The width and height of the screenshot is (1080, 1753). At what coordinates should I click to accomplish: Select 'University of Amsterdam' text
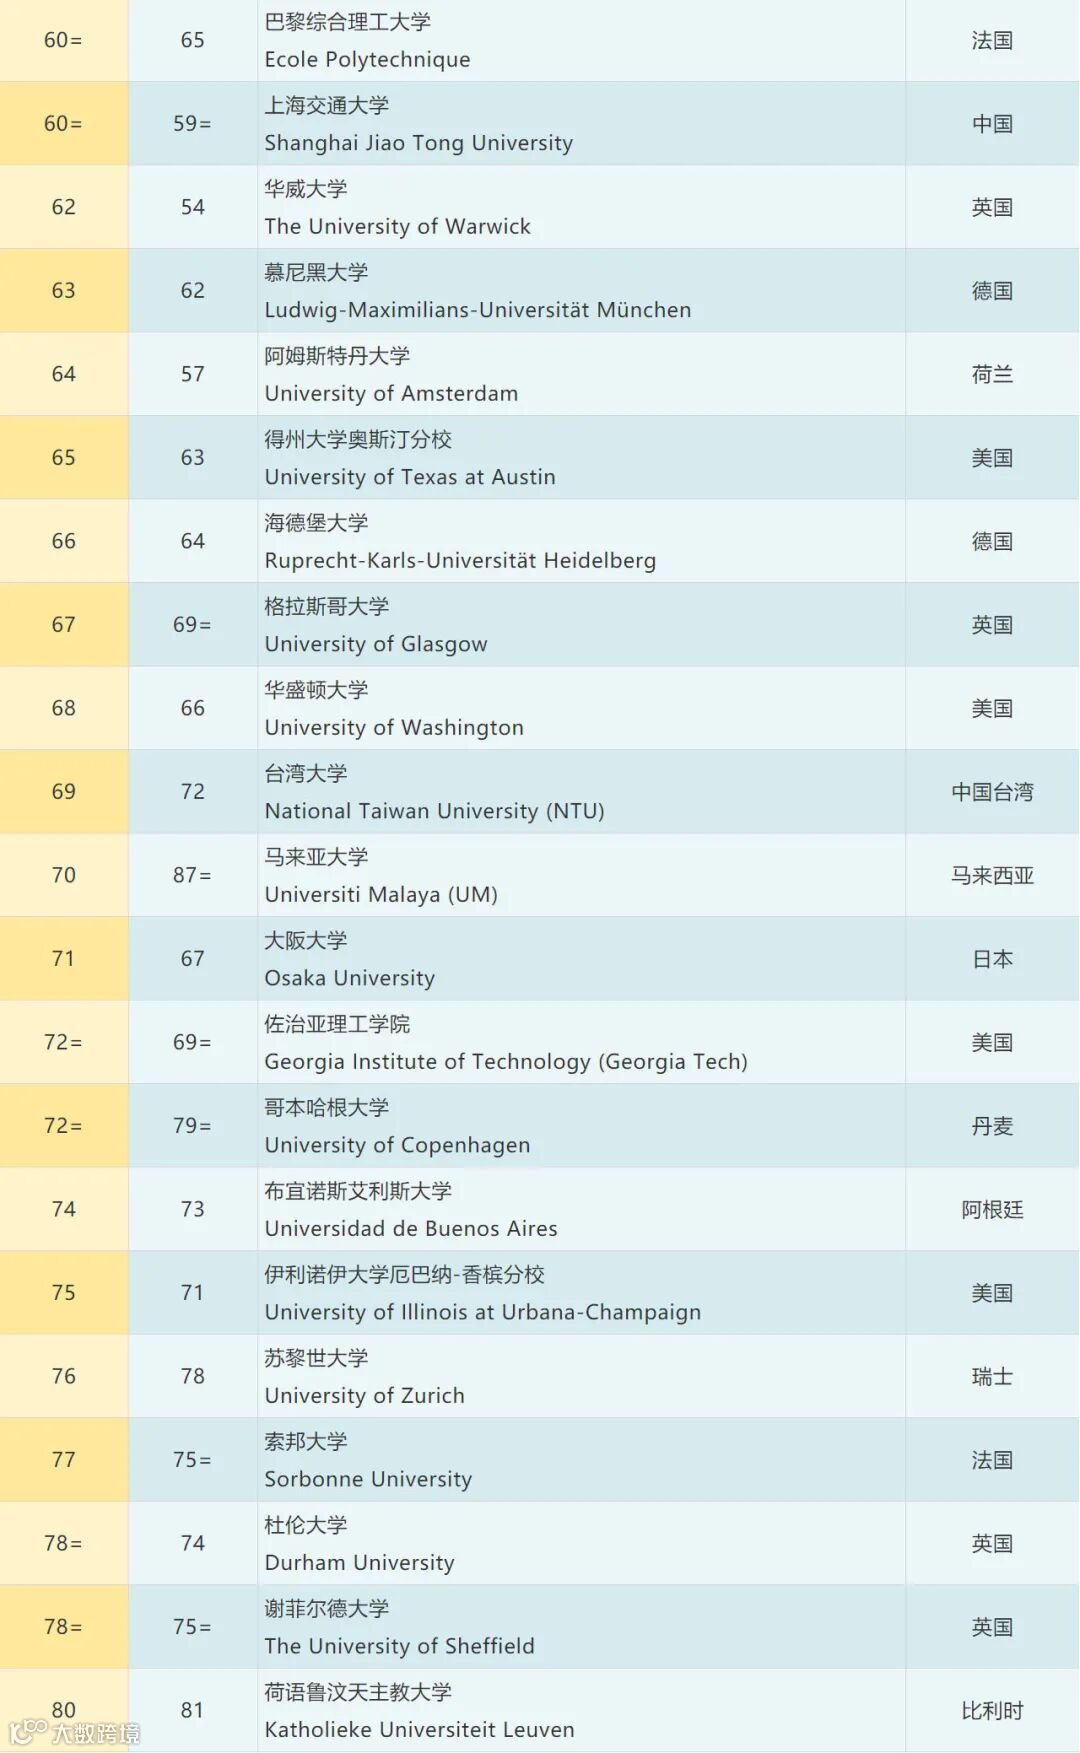point(391,394)
